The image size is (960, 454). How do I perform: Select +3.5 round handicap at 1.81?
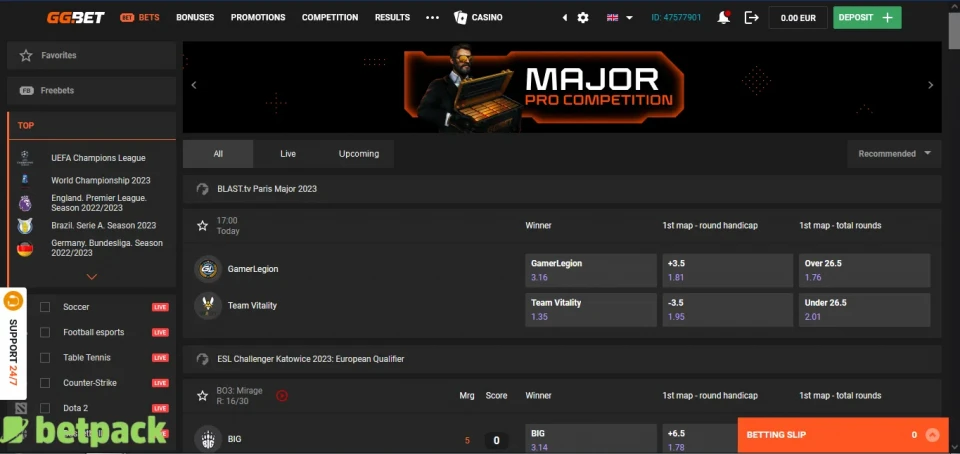tap(727, 270)
